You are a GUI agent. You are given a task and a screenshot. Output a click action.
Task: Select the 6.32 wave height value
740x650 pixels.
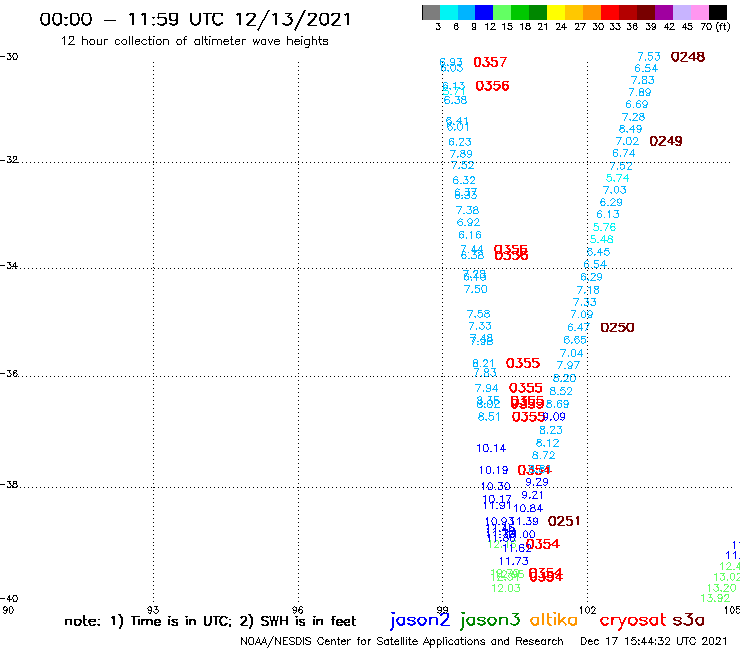click(464, 180)
